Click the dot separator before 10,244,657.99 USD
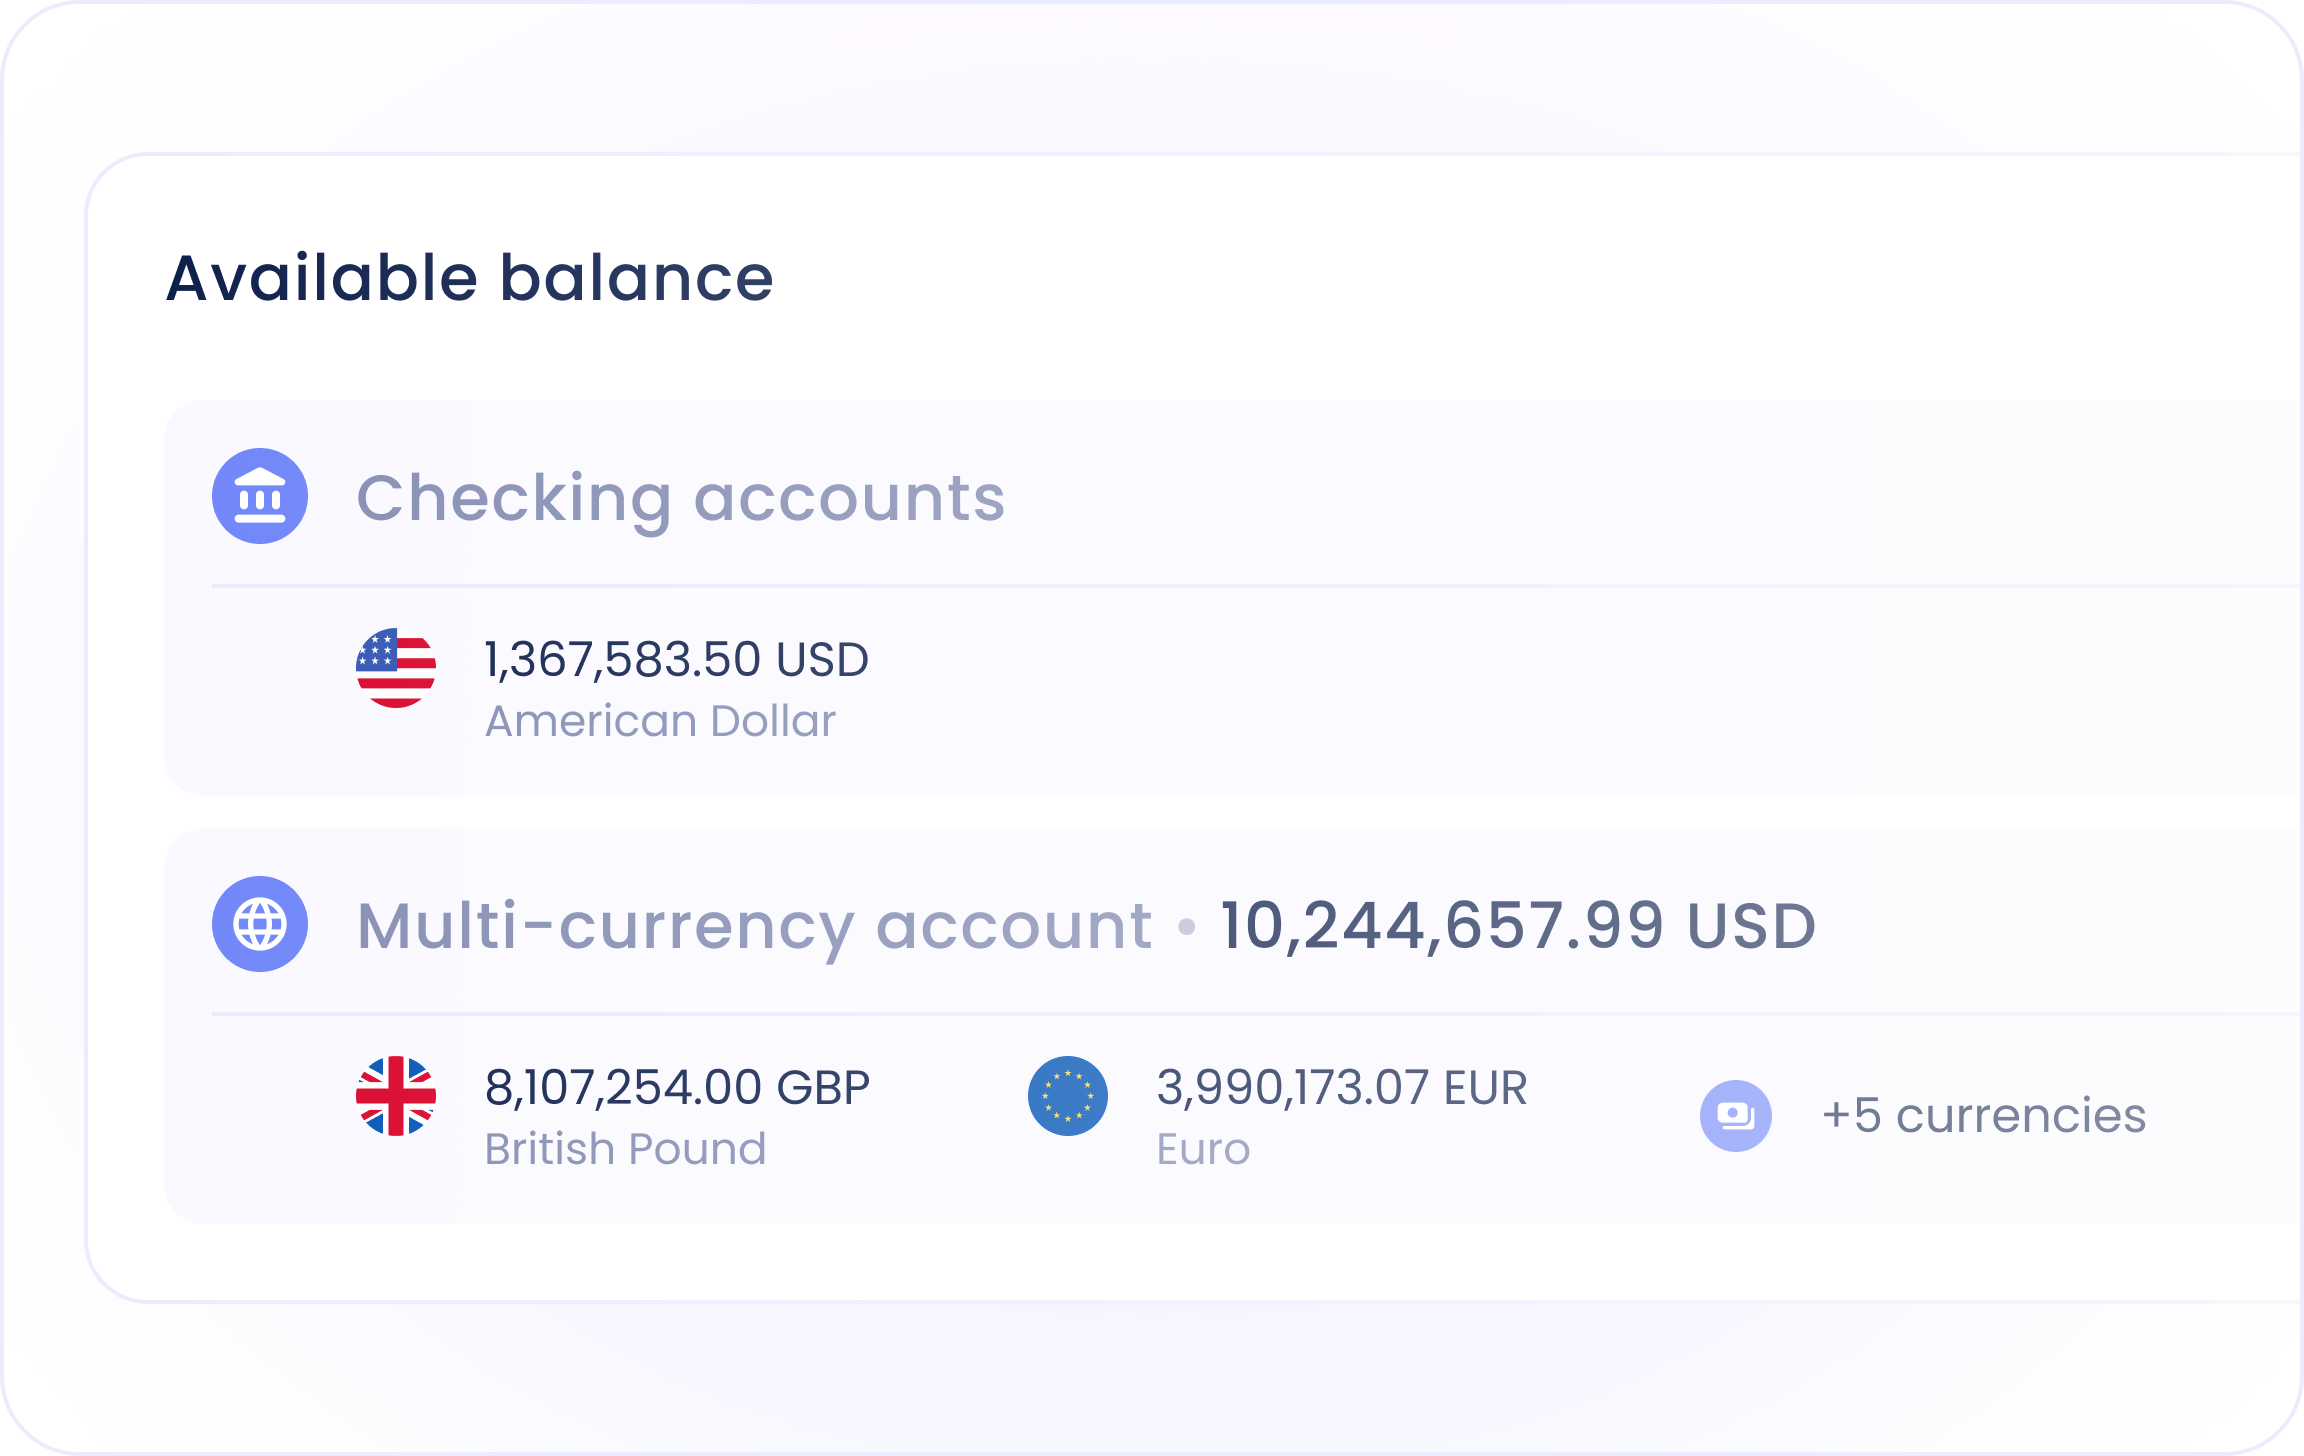The height and width of the screenshot is (1456, 2304). (x=1187, y=927)
